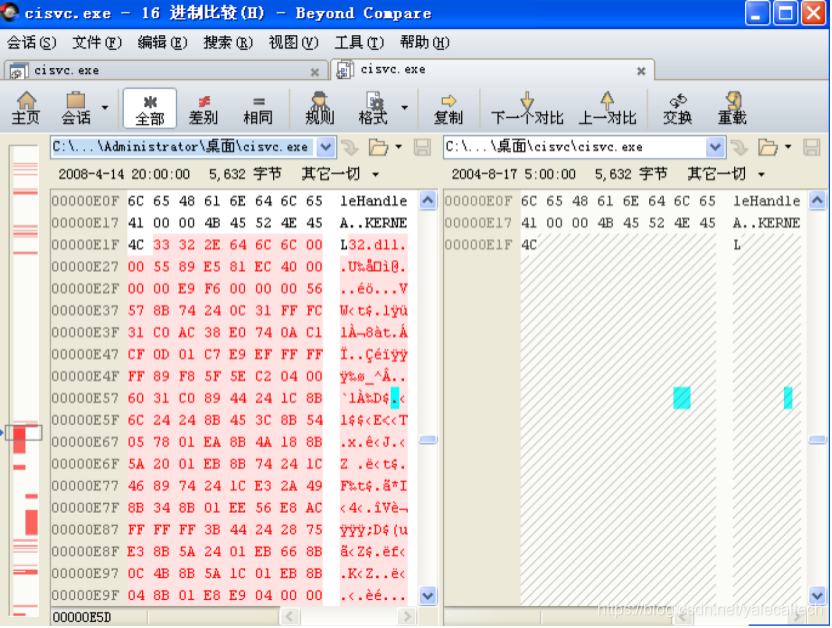
Task: Open the Rules (规则) dialog
Action: (x=319, y=108)
